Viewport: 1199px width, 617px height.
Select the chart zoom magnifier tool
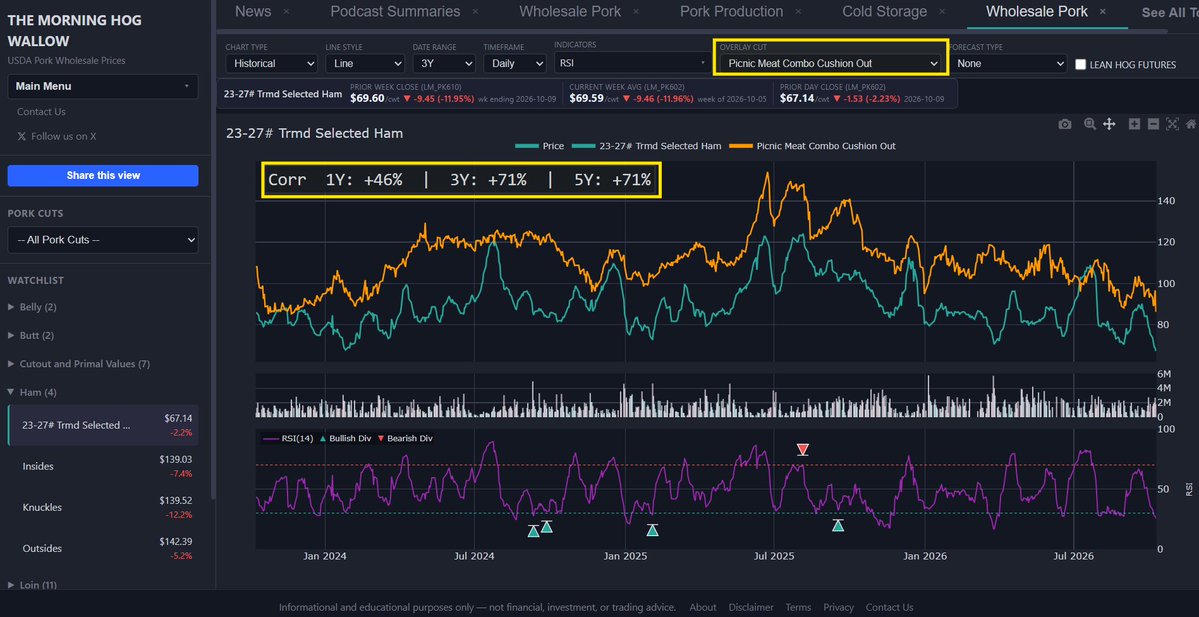(1090, 125)
